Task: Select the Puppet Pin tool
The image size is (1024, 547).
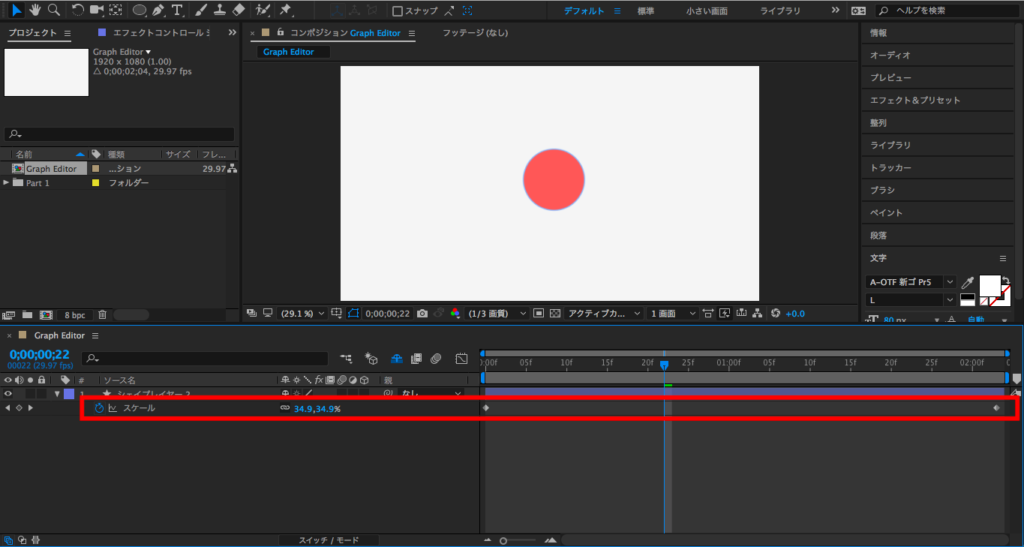Action: pos(286,10)
